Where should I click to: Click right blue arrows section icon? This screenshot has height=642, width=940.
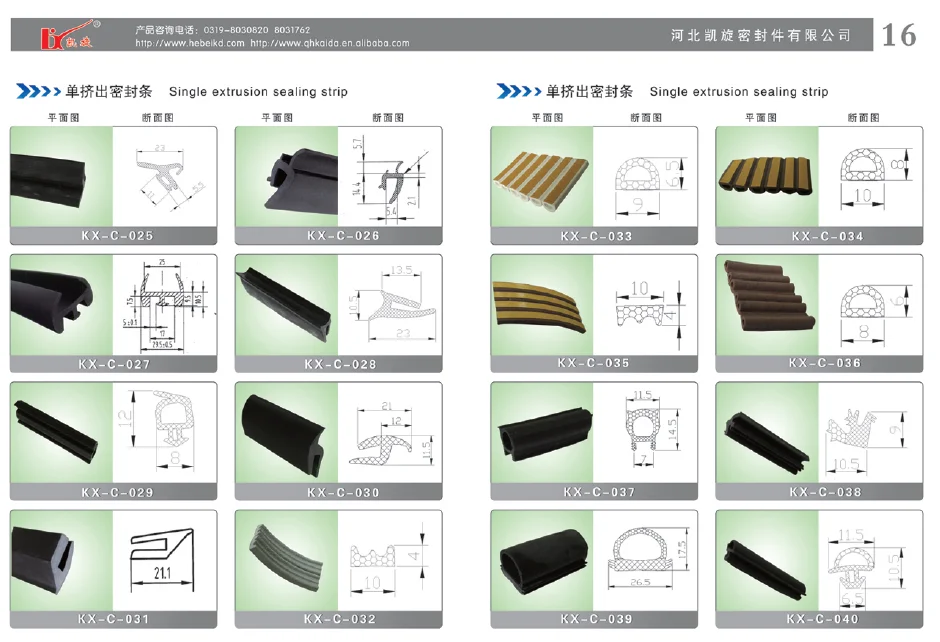[x=519, y=91]
